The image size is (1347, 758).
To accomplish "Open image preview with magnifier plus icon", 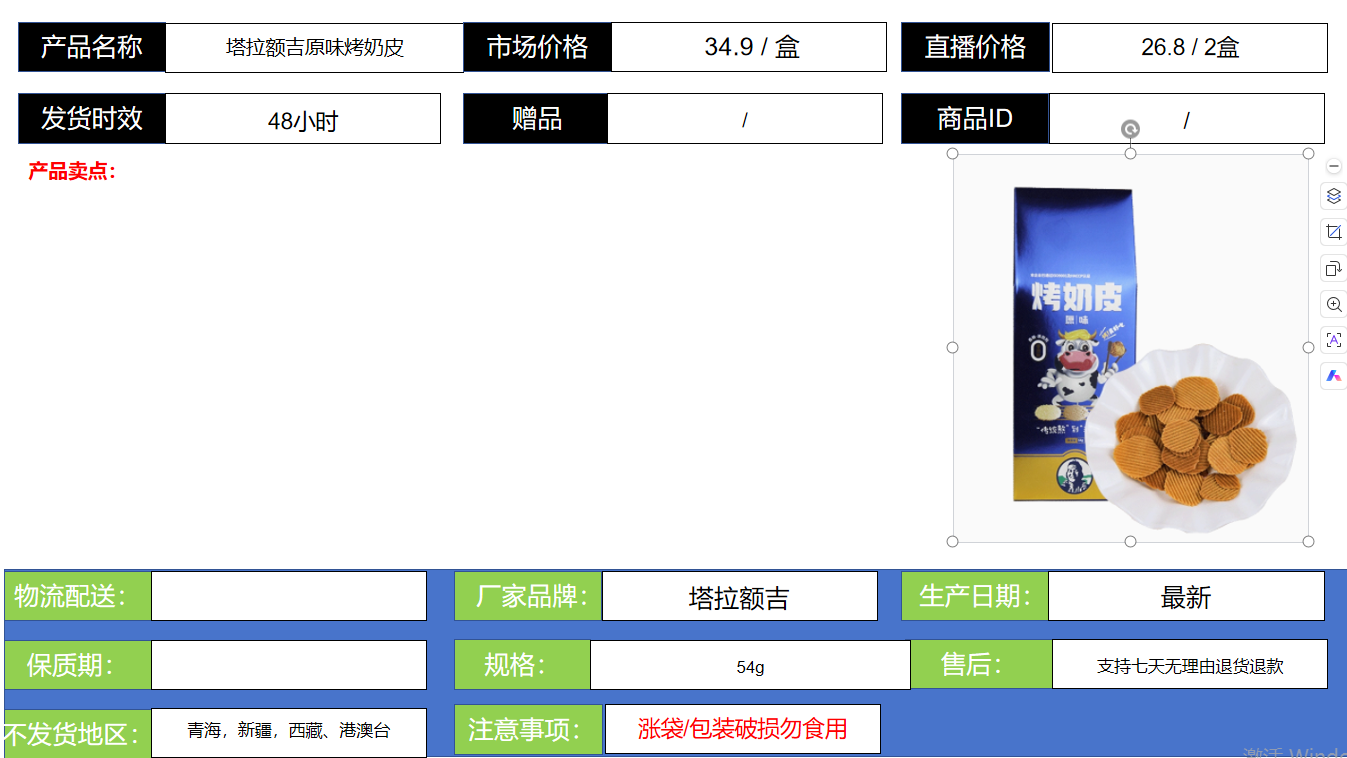I will click(x=1333, y=304).
